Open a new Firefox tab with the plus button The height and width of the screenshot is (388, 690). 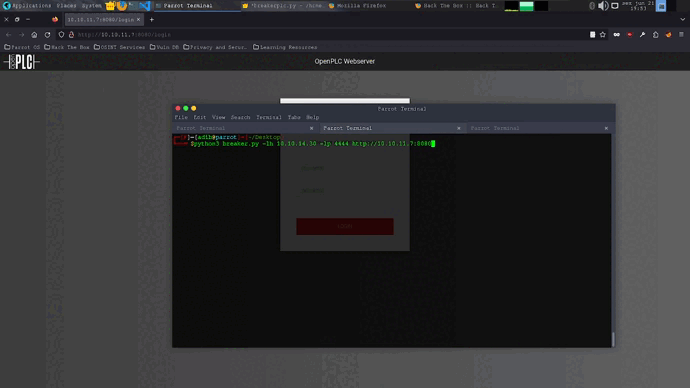click(151, 19)
